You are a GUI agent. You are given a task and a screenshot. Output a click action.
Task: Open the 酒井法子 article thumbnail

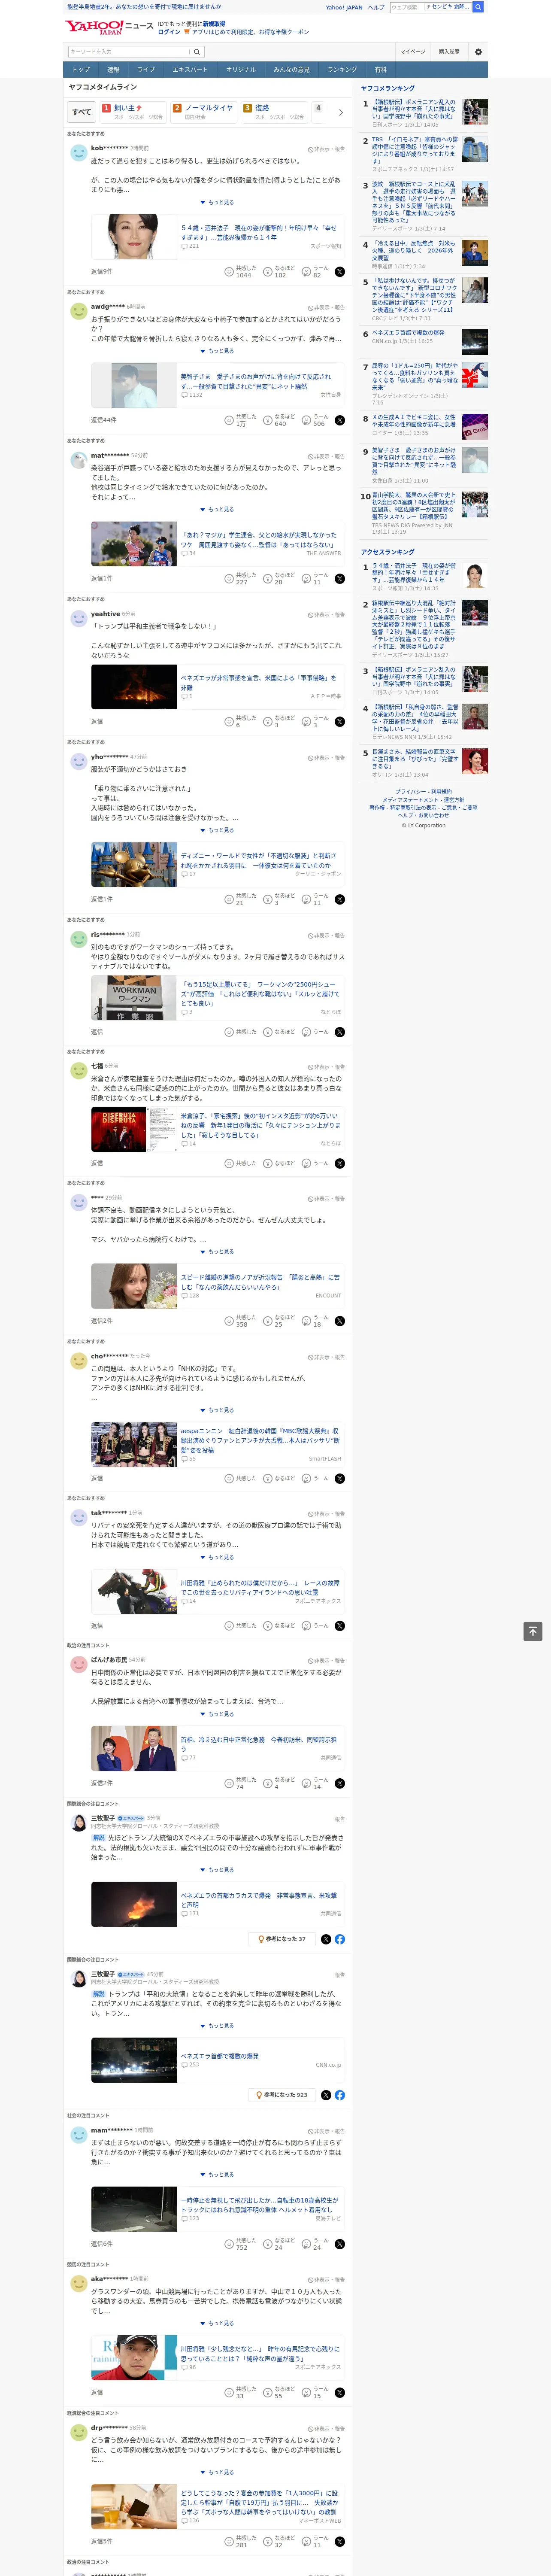pyautogui.click(x=134, y=237)
